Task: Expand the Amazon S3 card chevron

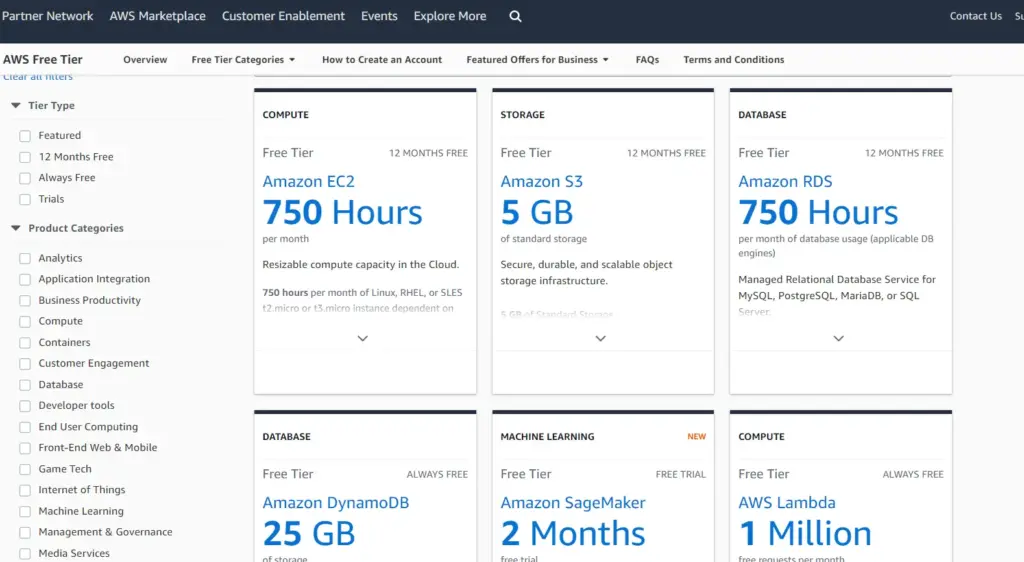Action: (x=600, y=338)
